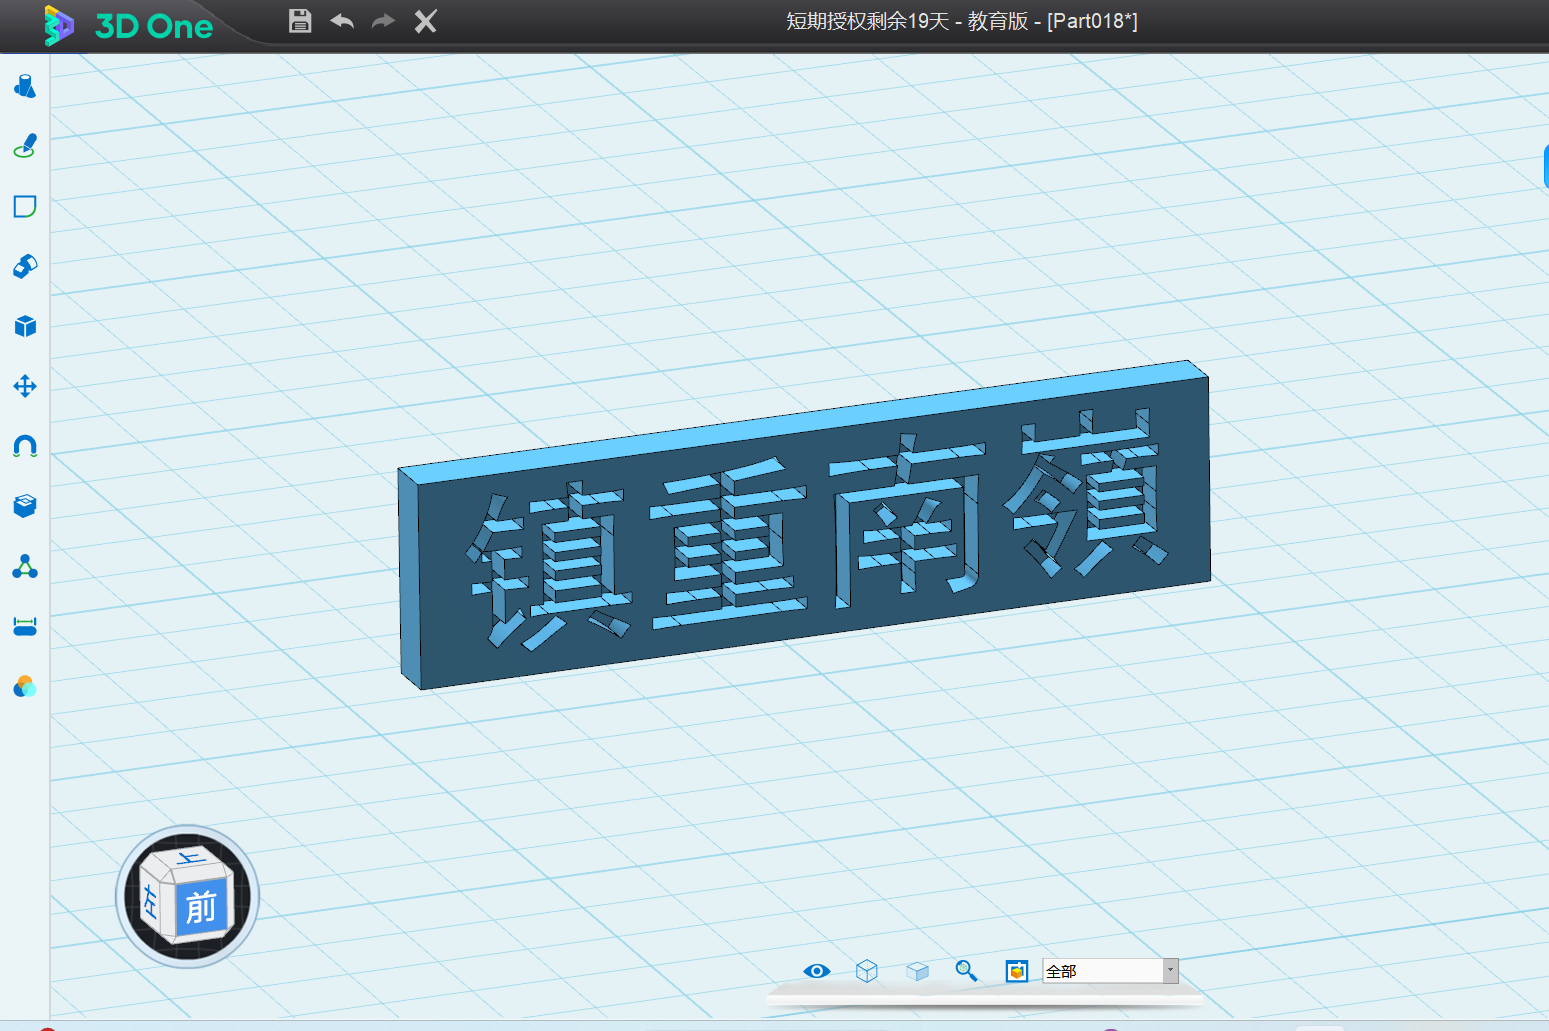The image size is (1549, 1031).
Task: Open the sketch edit tool
Action: click(x=25, y=207)
